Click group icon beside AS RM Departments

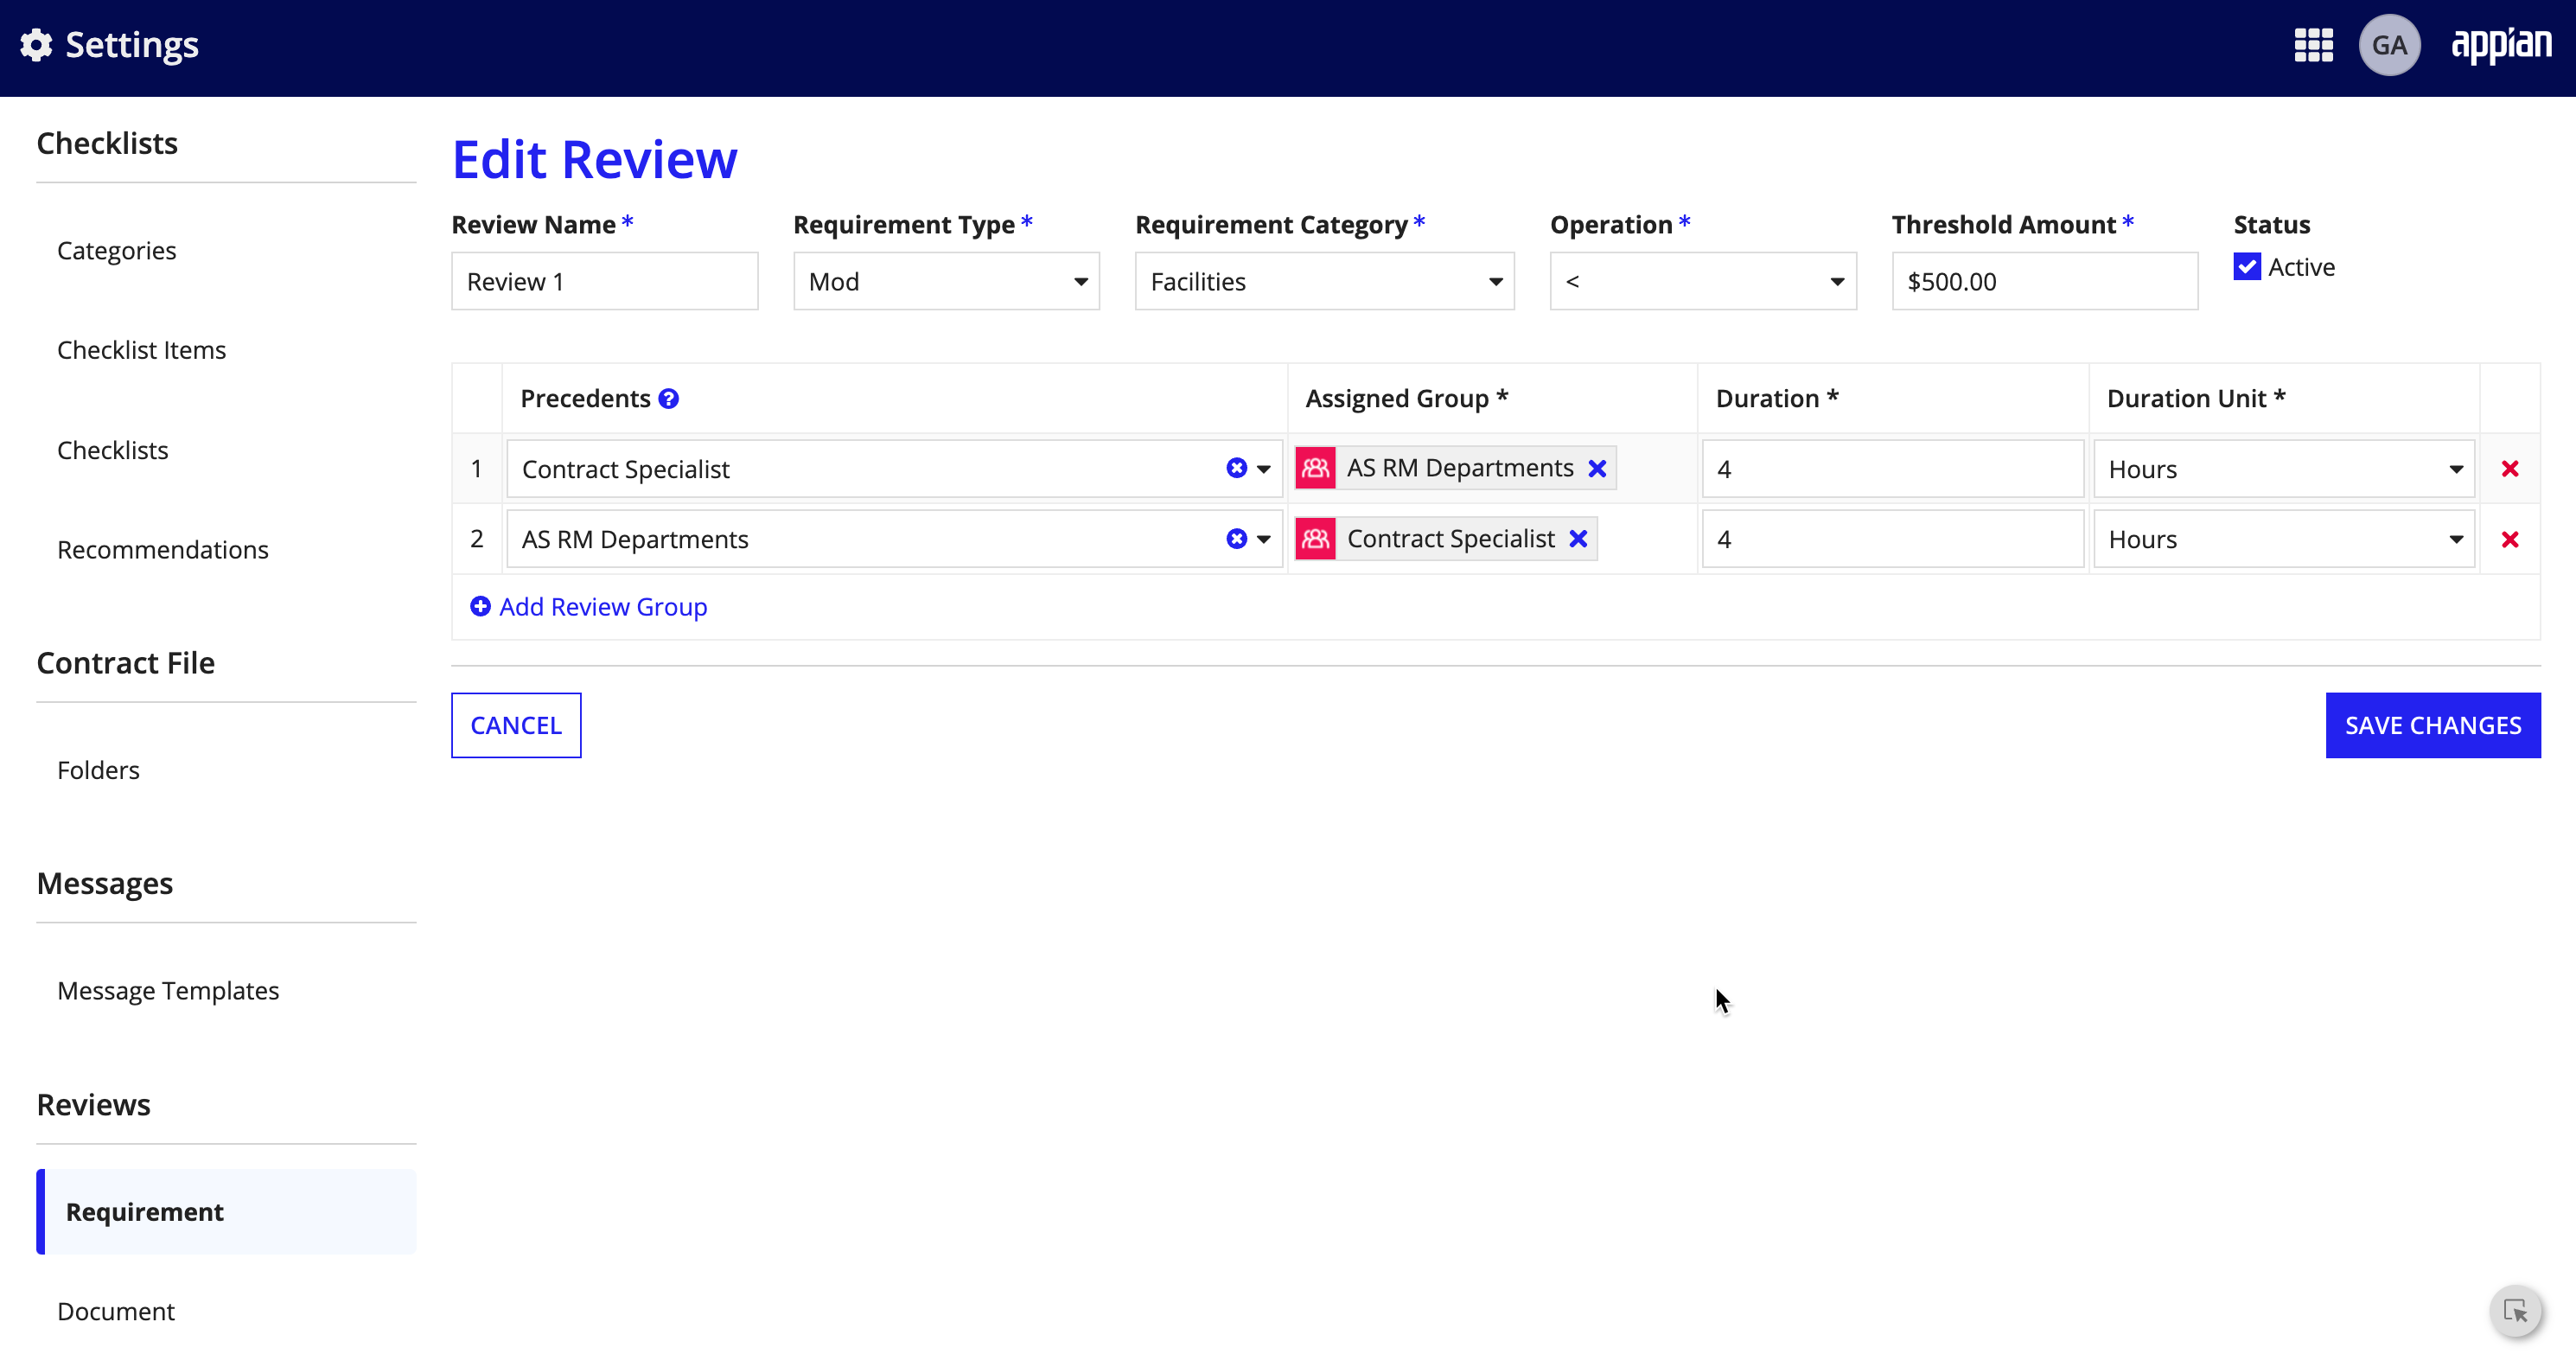(x=1315, y=468)
